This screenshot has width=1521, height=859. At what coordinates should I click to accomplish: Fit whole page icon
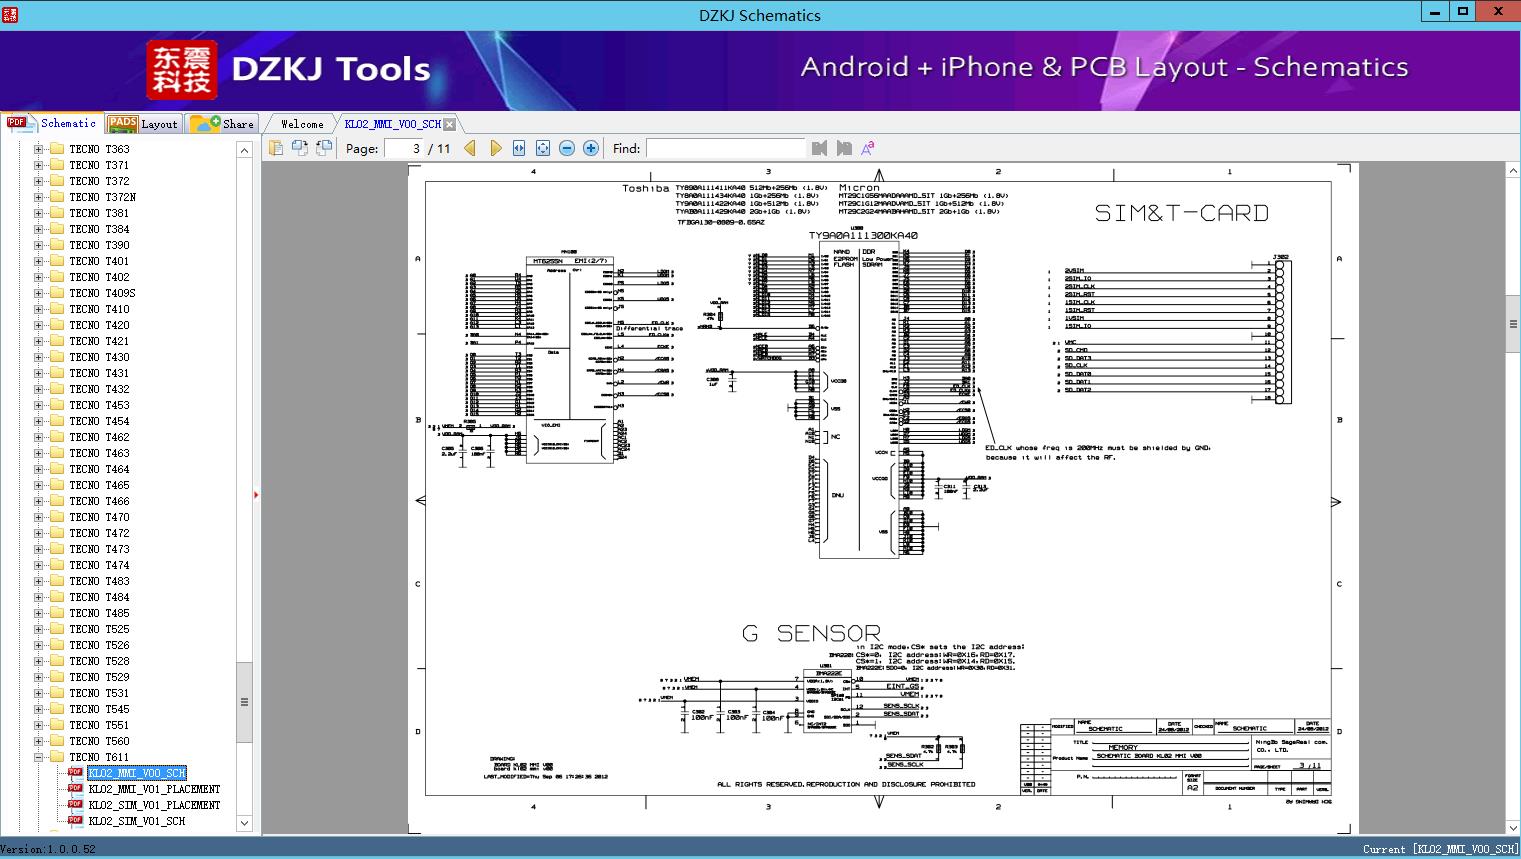point(543,148)
